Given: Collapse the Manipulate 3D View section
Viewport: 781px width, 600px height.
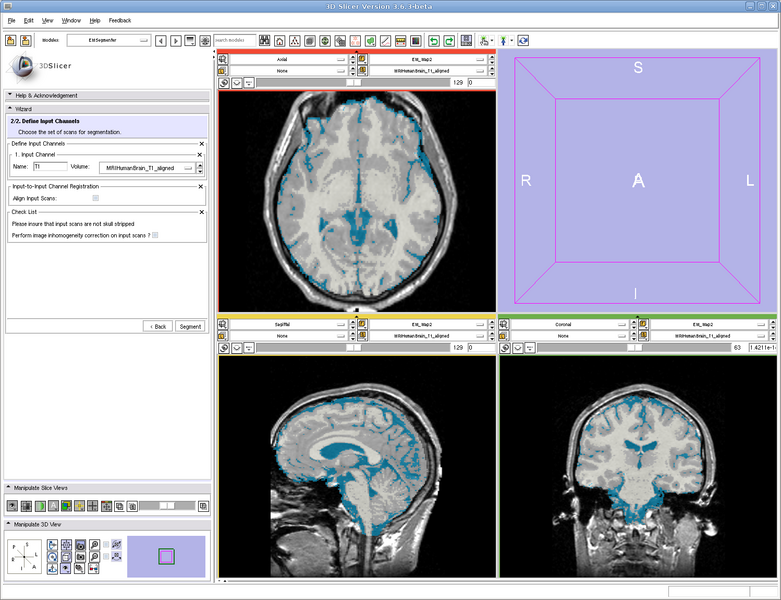Looking at the screenshot, I should (107, 524).
